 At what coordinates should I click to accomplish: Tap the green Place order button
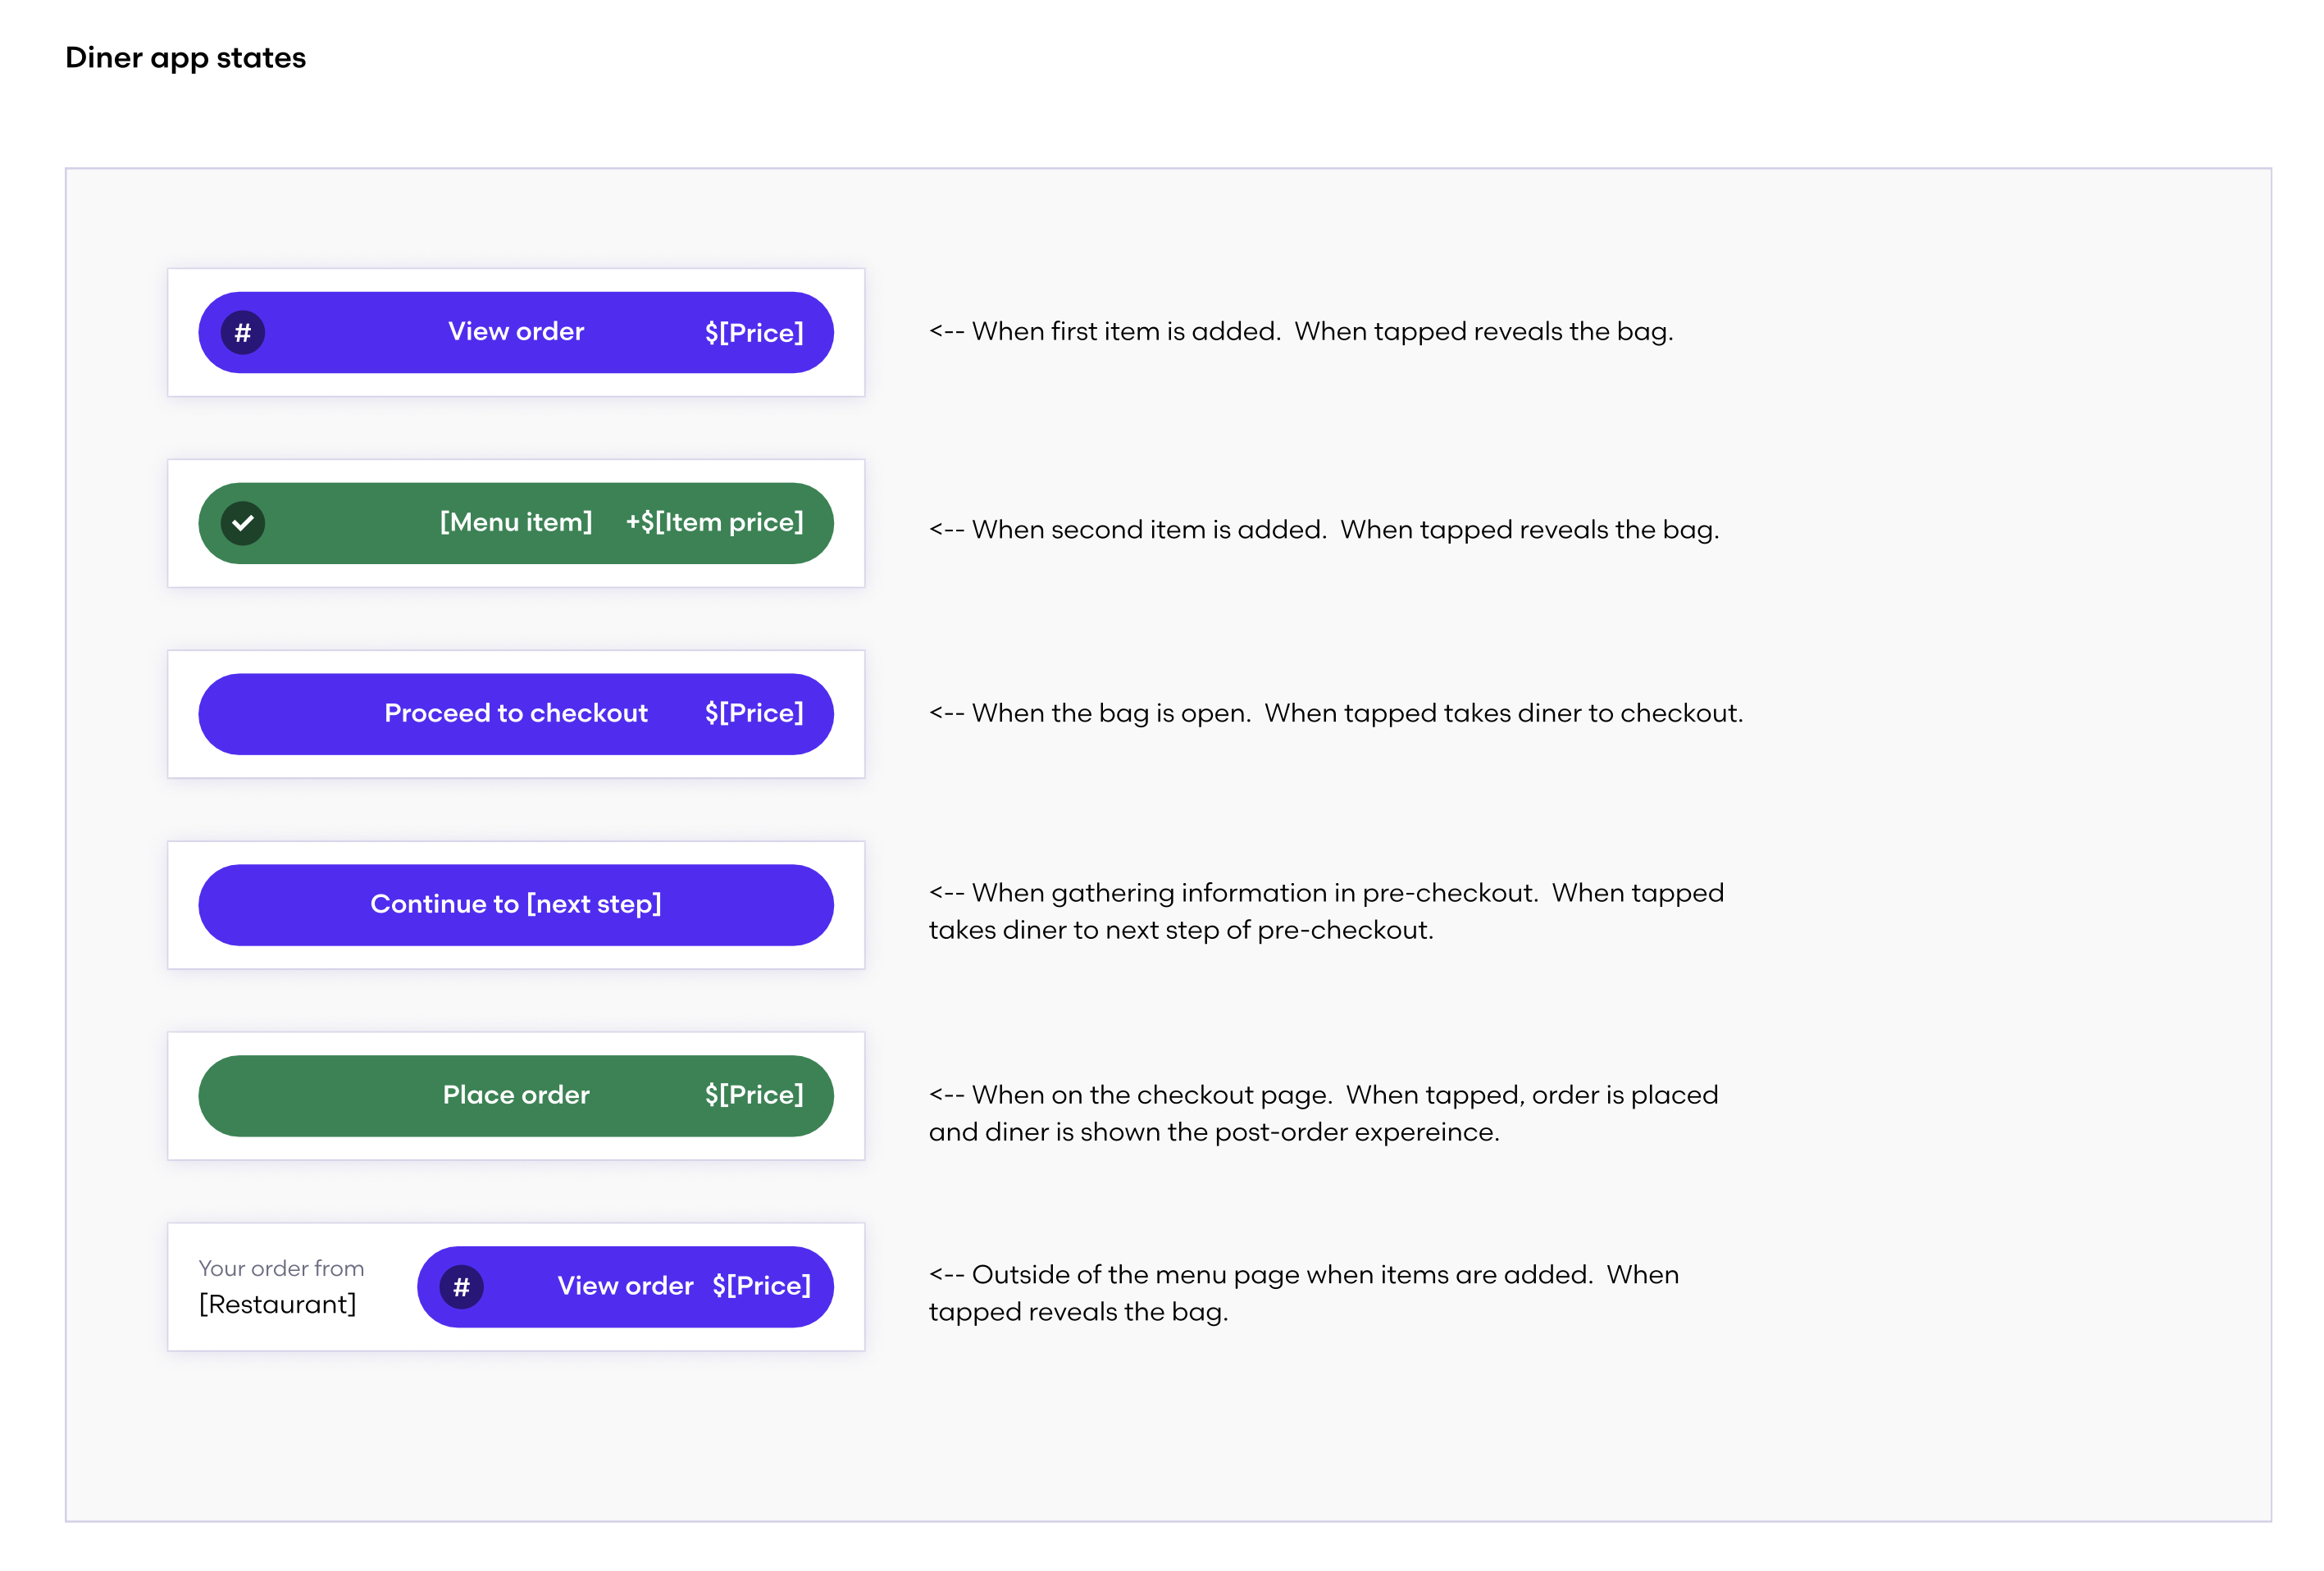coord(516,1095)
